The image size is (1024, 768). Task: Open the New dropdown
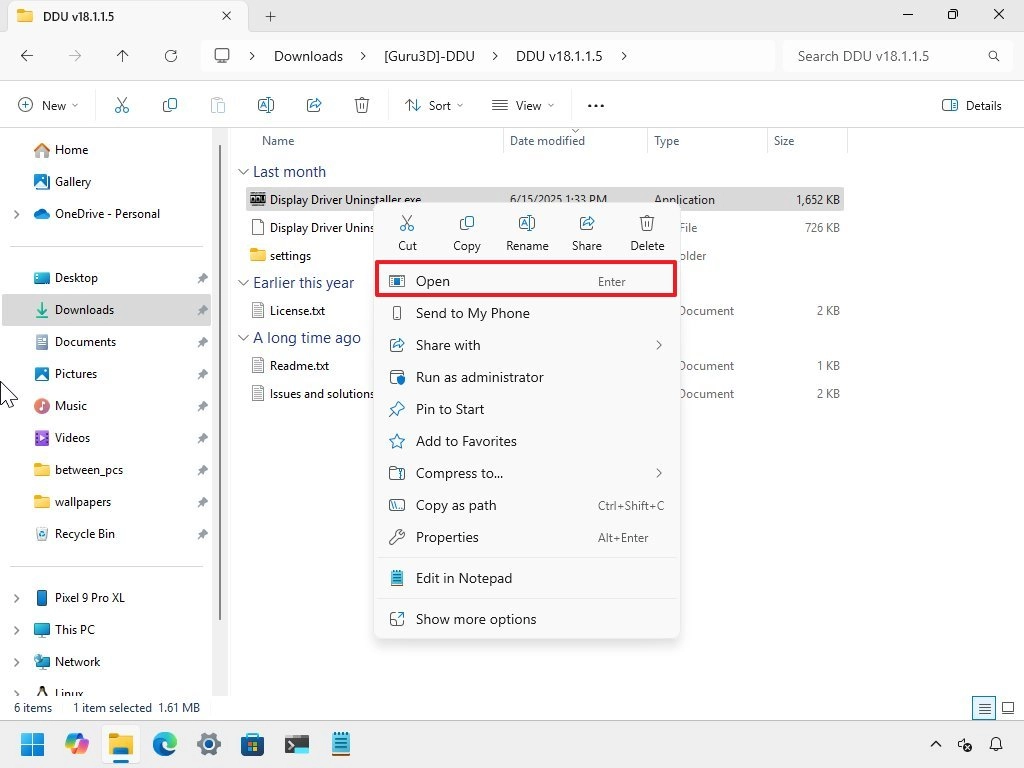point(48,105)
